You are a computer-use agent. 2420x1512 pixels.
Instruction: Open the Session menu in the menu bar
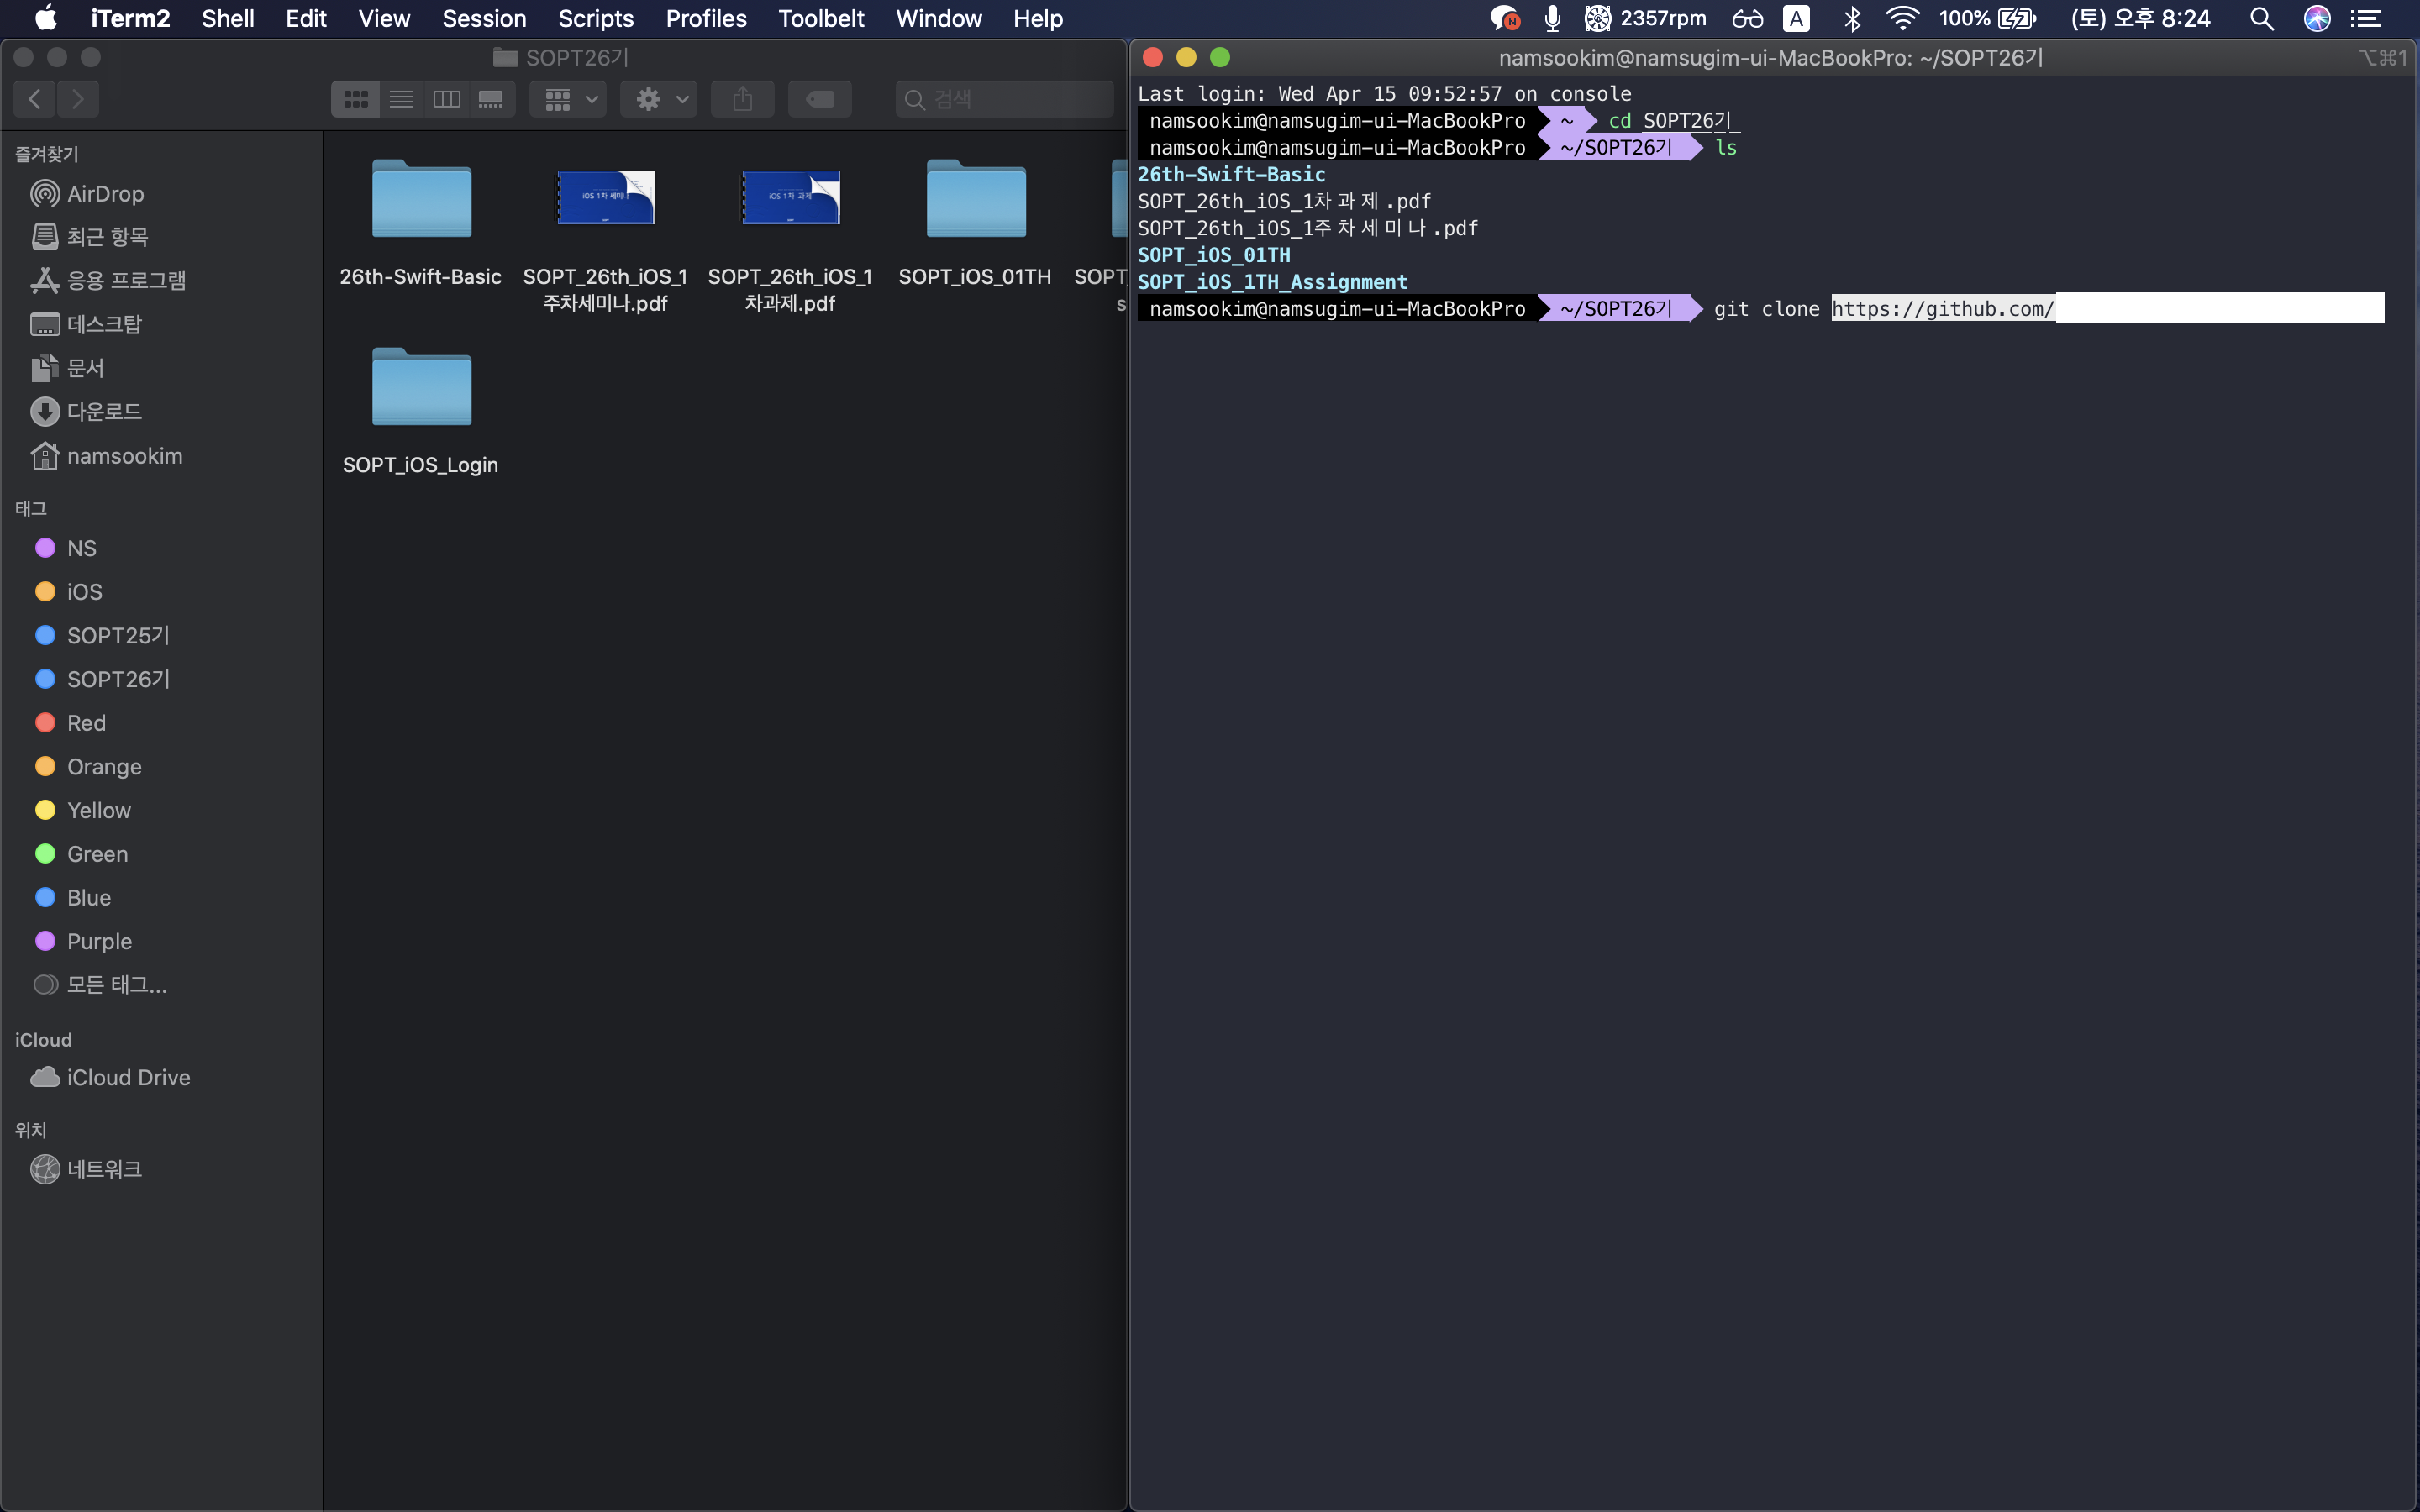click(x=484, y=18)
